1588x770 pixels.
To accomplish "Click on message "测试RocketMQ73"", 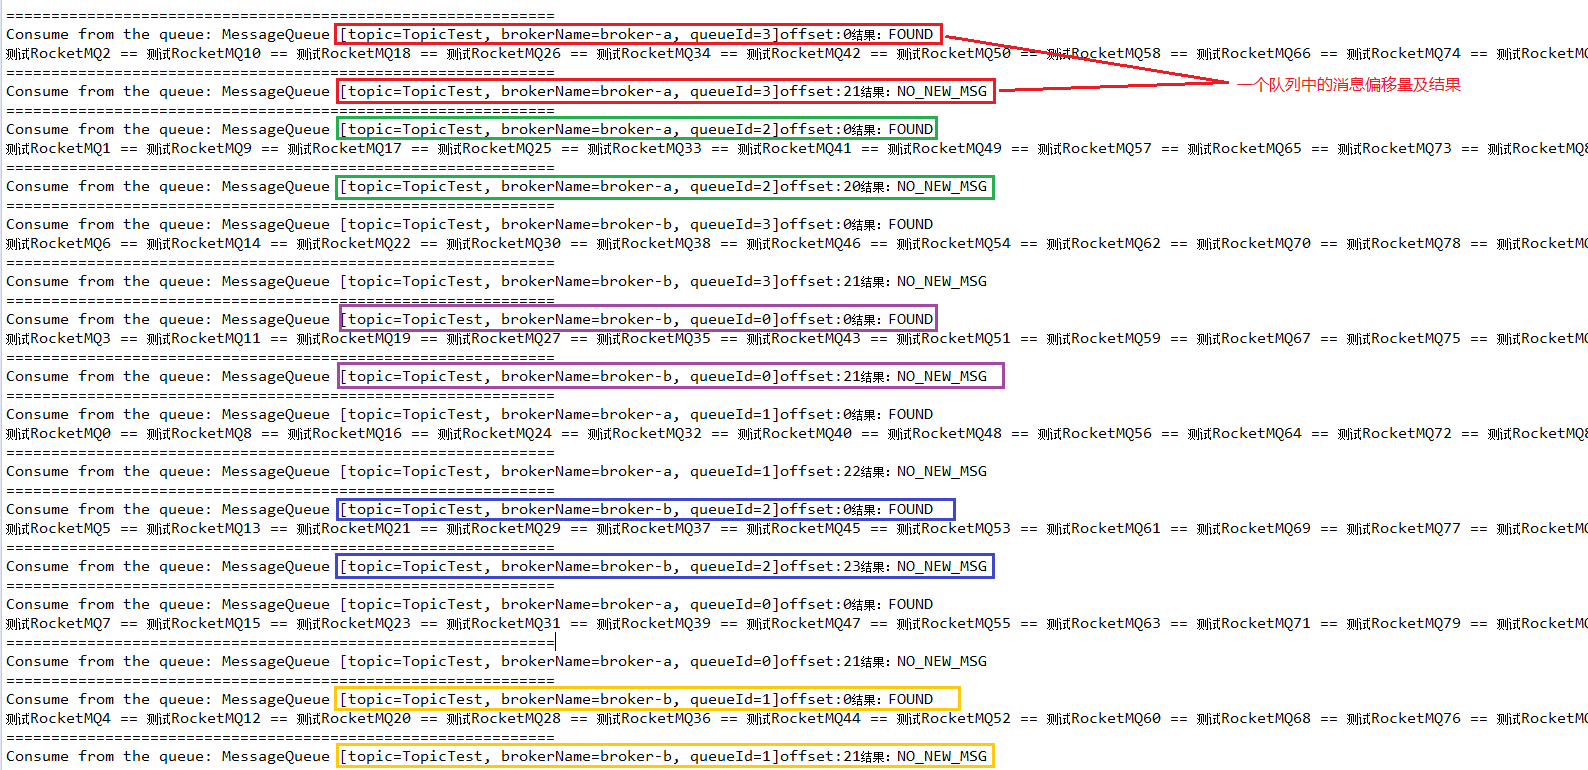I will point(1395,148).
